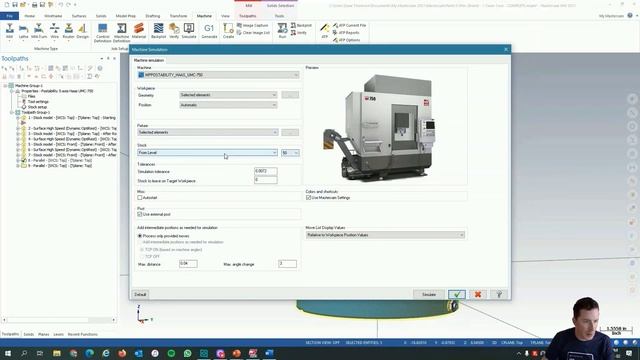Open the Fixture Selected elements dropdown
The image size is (640, 360).
[208, 132]
